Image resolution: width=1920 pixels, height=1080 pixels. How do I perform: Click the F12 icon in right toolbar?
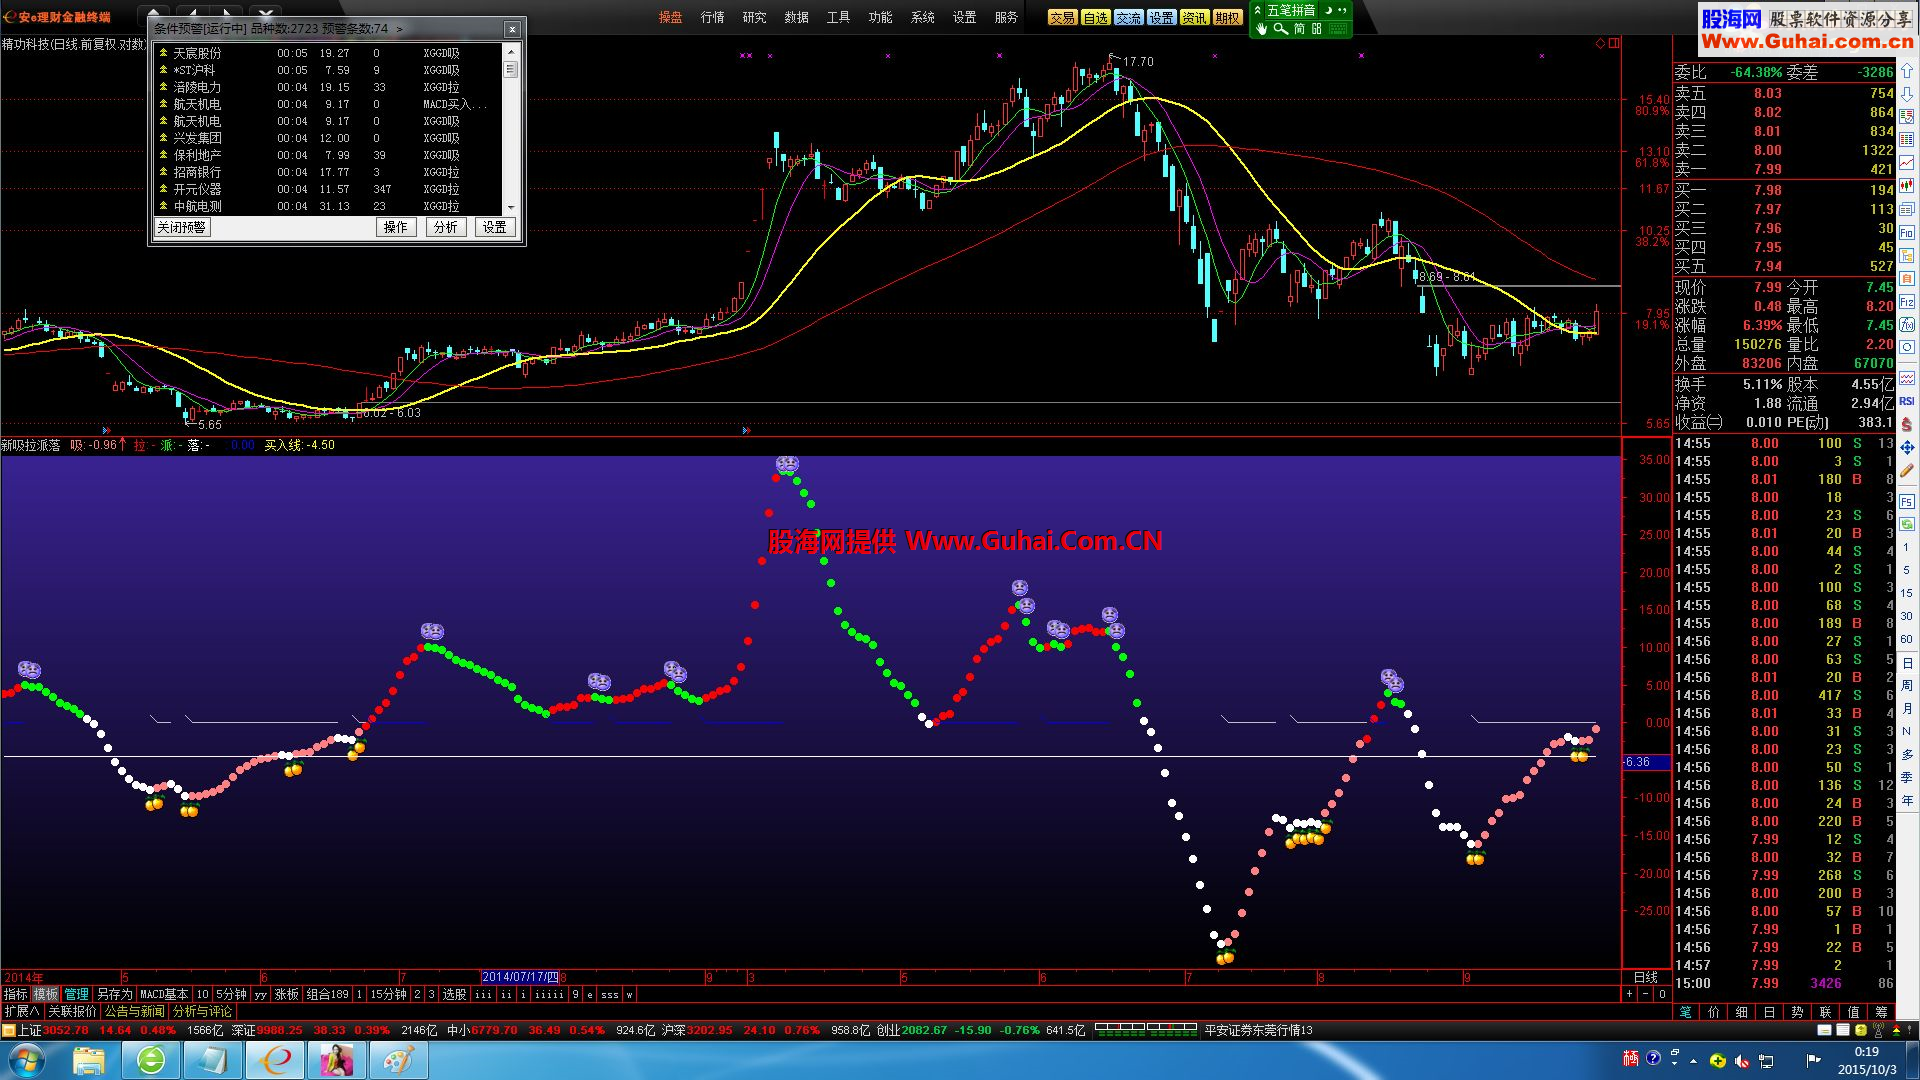tap(1907, 300)
